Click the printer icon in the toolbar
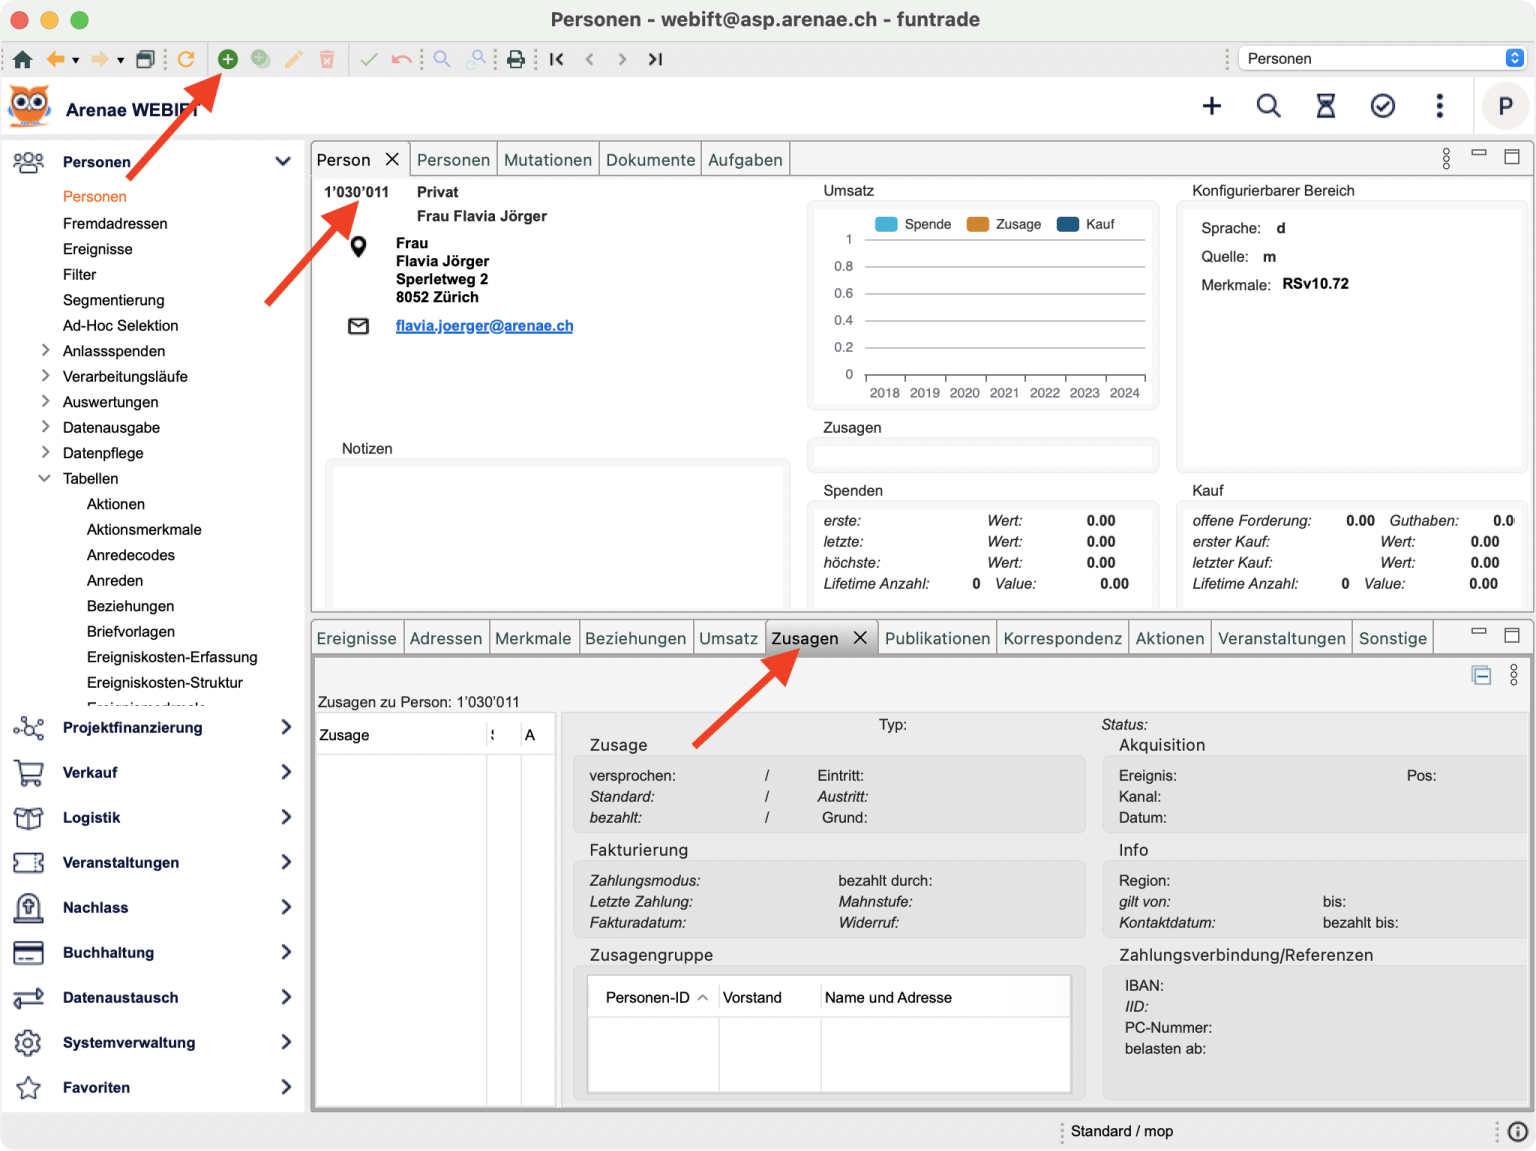The height and width of the screenshot is (1151, 1536). click(516, 59)
